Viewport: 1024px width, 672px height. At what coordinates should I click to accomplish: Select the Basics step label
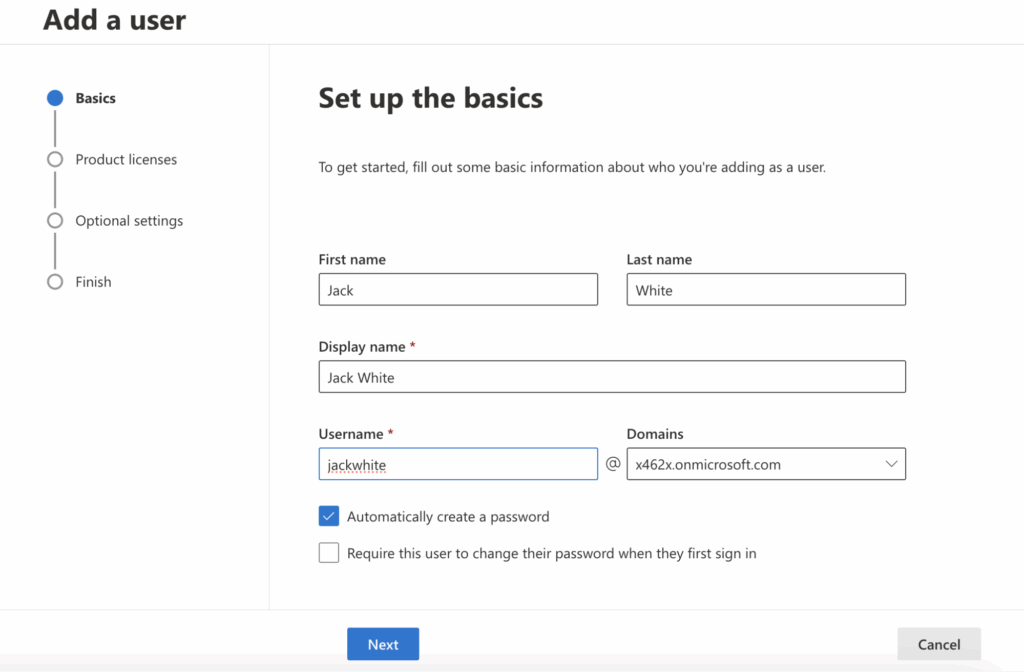(x=95, y=98)
